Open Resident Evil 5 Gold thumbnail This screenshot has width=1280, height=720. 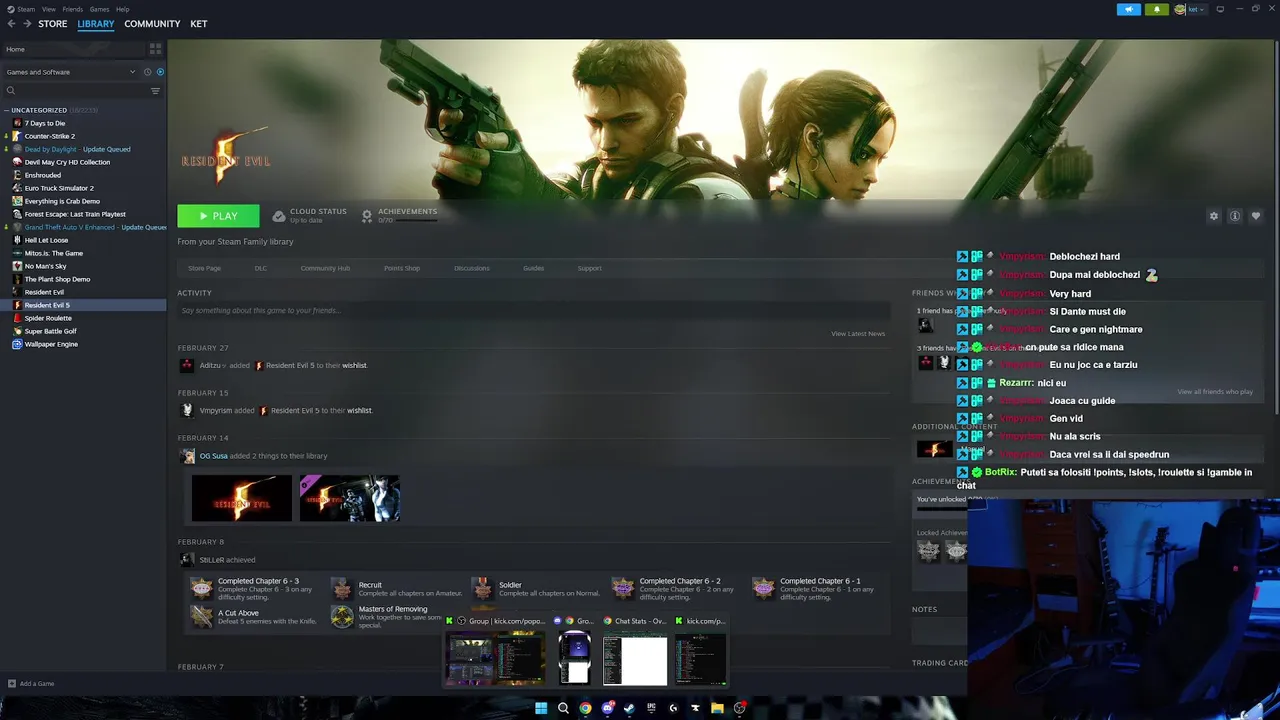click(x=349, y=498)
